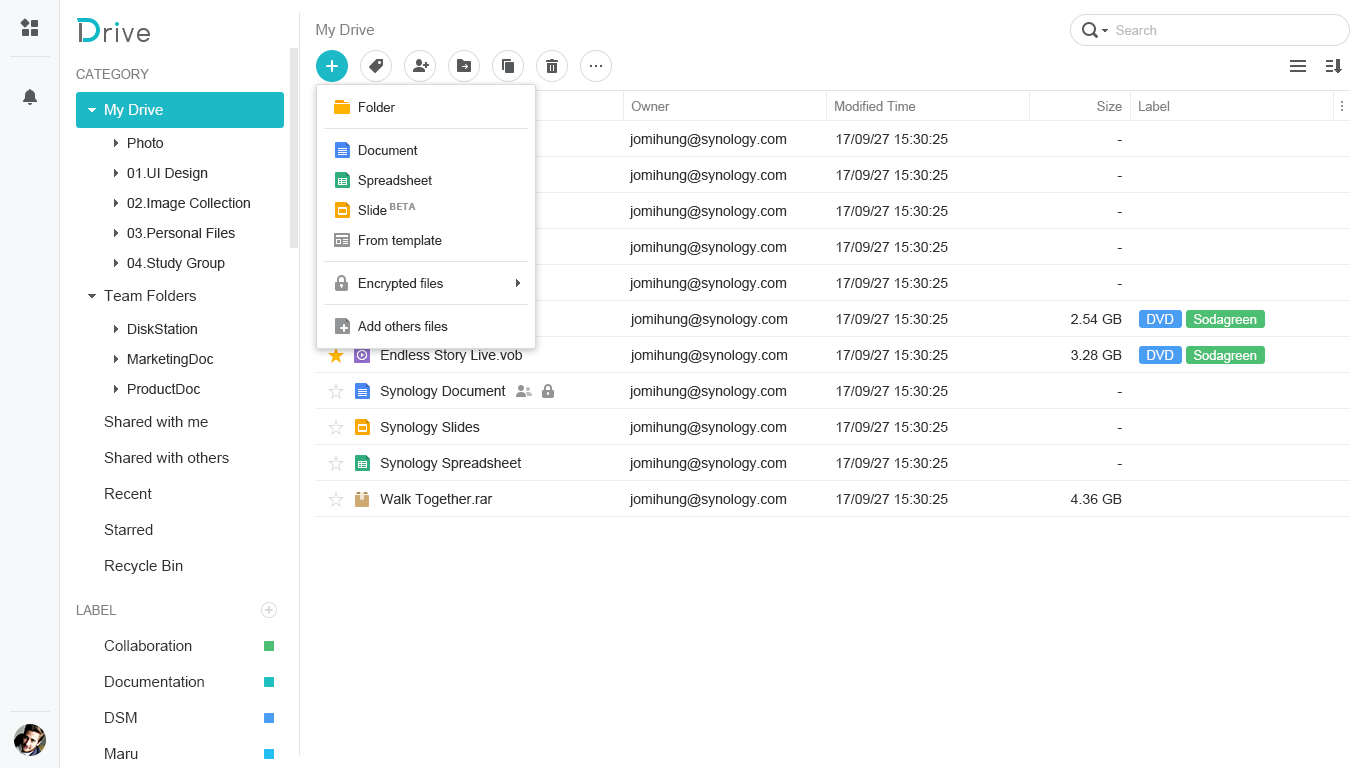Click the label tag toolbar icon

[376, 66]
